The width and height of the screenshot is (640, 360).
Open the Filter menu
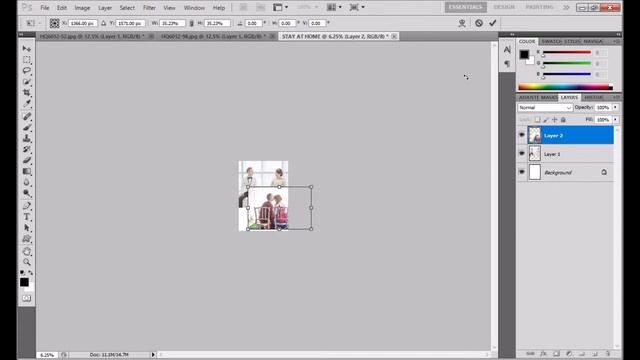coord(149,8)
